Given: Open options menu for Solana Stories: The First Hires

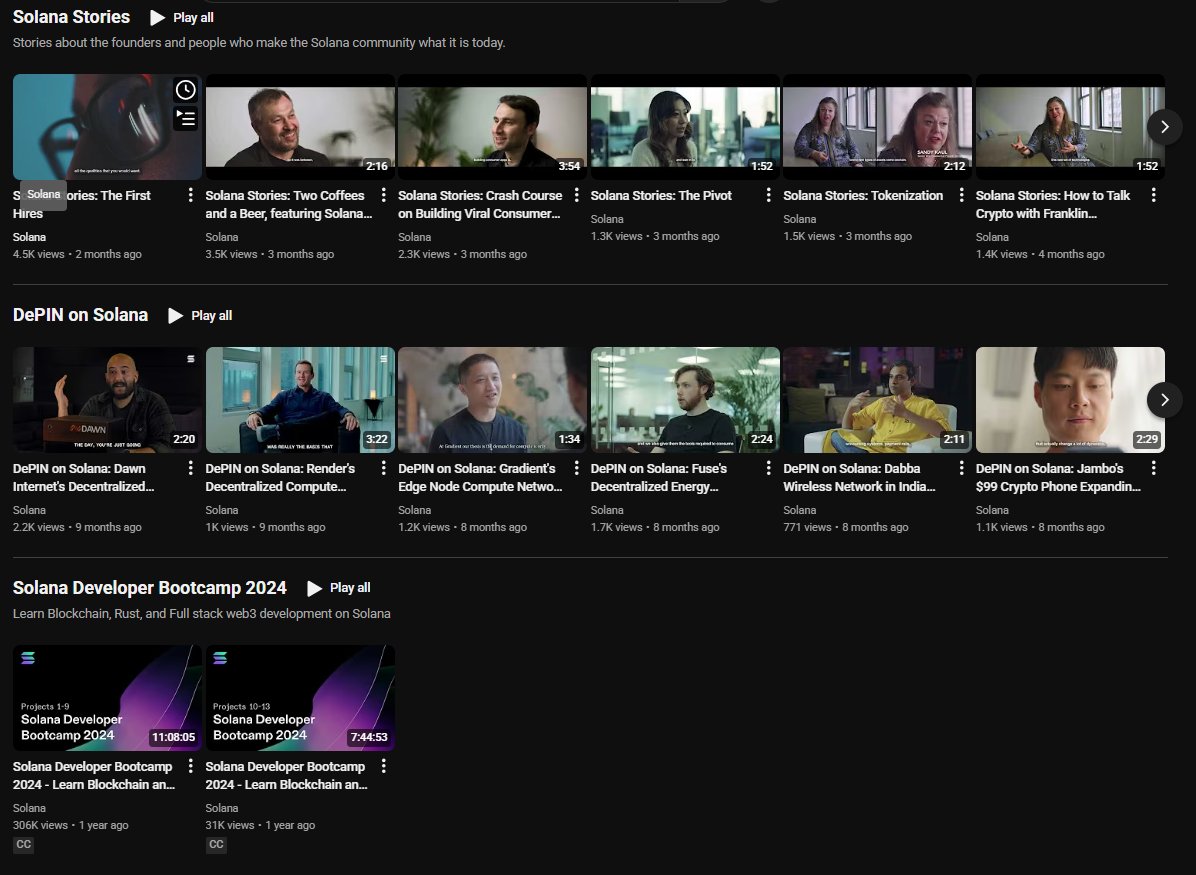Looking at the screenshot, I should point(191,195).
